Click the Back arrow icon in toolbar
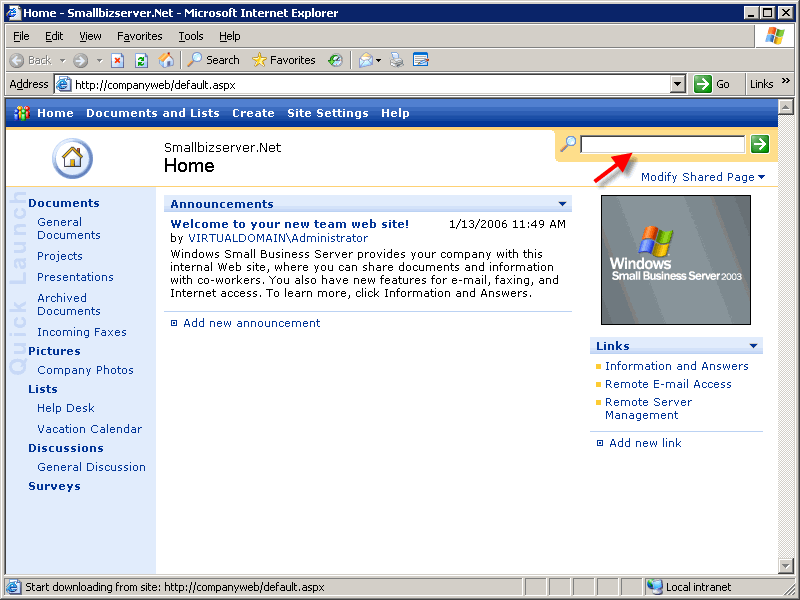Screen dimensions: 800x600 [x=16, y=60]
